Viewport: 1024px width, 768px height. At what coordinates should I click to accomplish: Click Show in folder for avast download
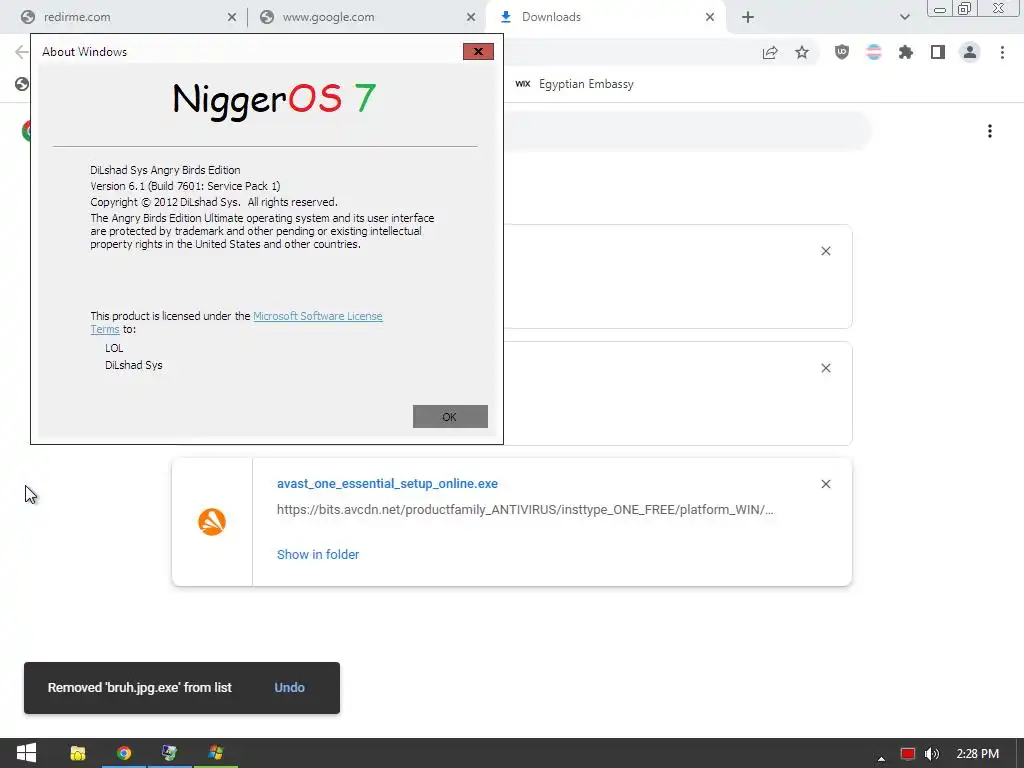pyautogui.click(x=318, y=554)
